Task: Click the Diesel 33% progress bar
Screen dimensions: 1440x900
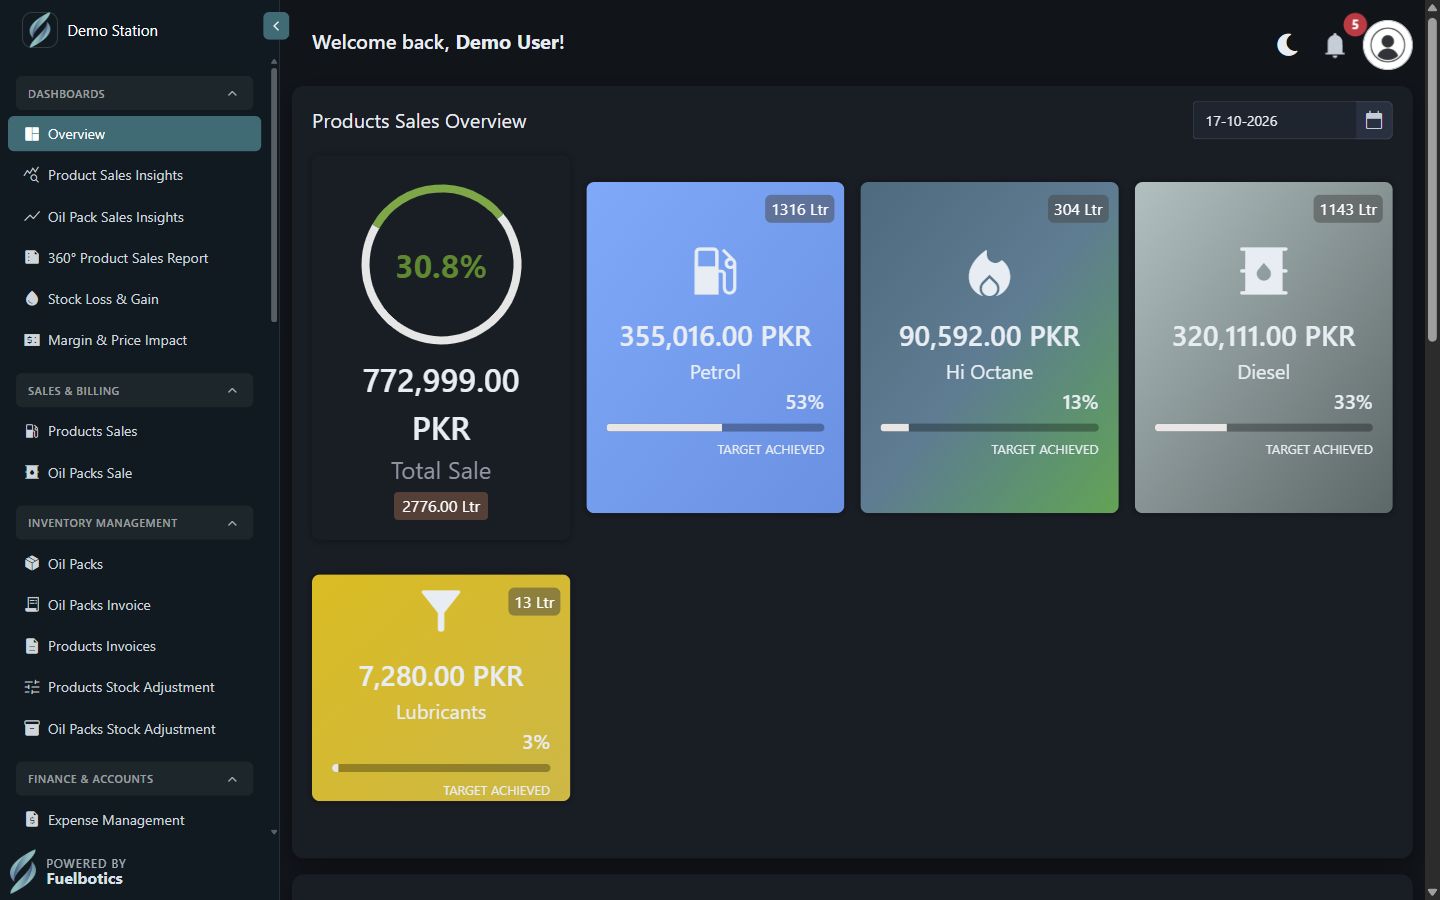Action: [x=1263, y=427]
